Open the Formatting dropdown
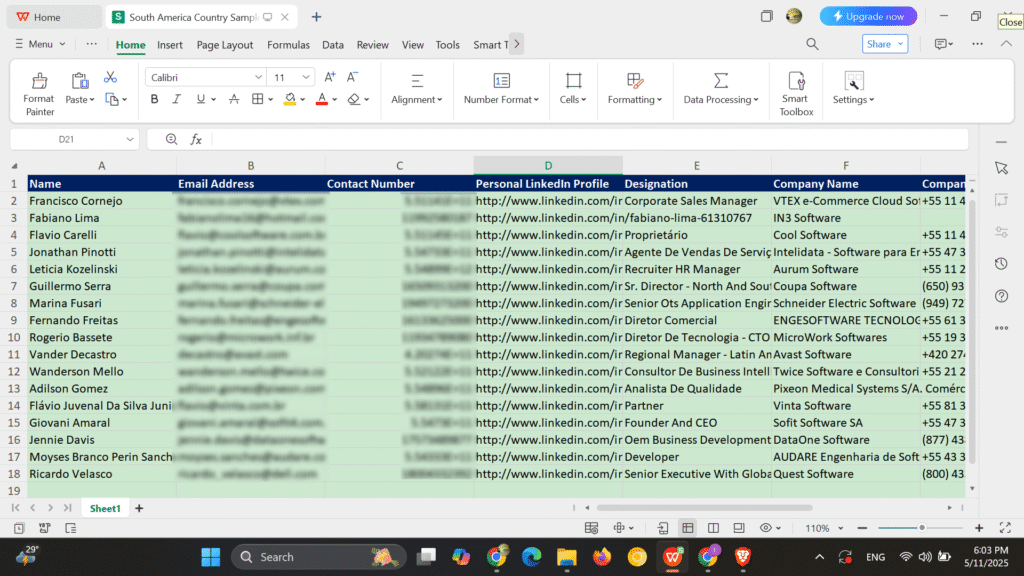Image resolution: width=1024 pixels, height=576 pixels. click(x=635, y=89)
